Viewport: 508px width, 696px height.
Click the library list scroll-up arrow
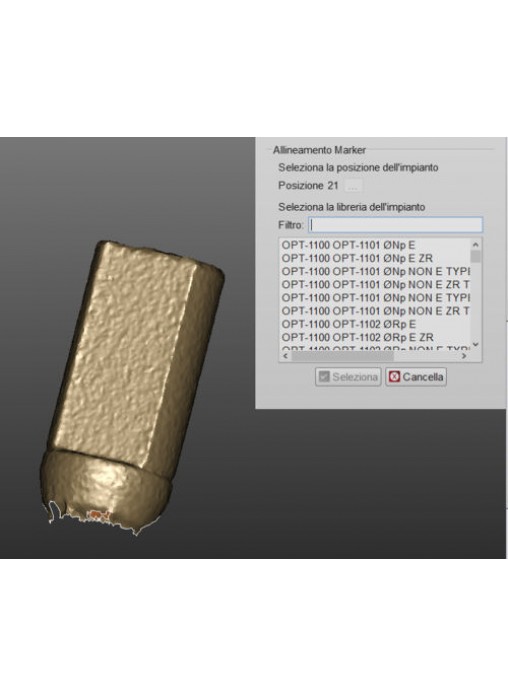point(476,245)
